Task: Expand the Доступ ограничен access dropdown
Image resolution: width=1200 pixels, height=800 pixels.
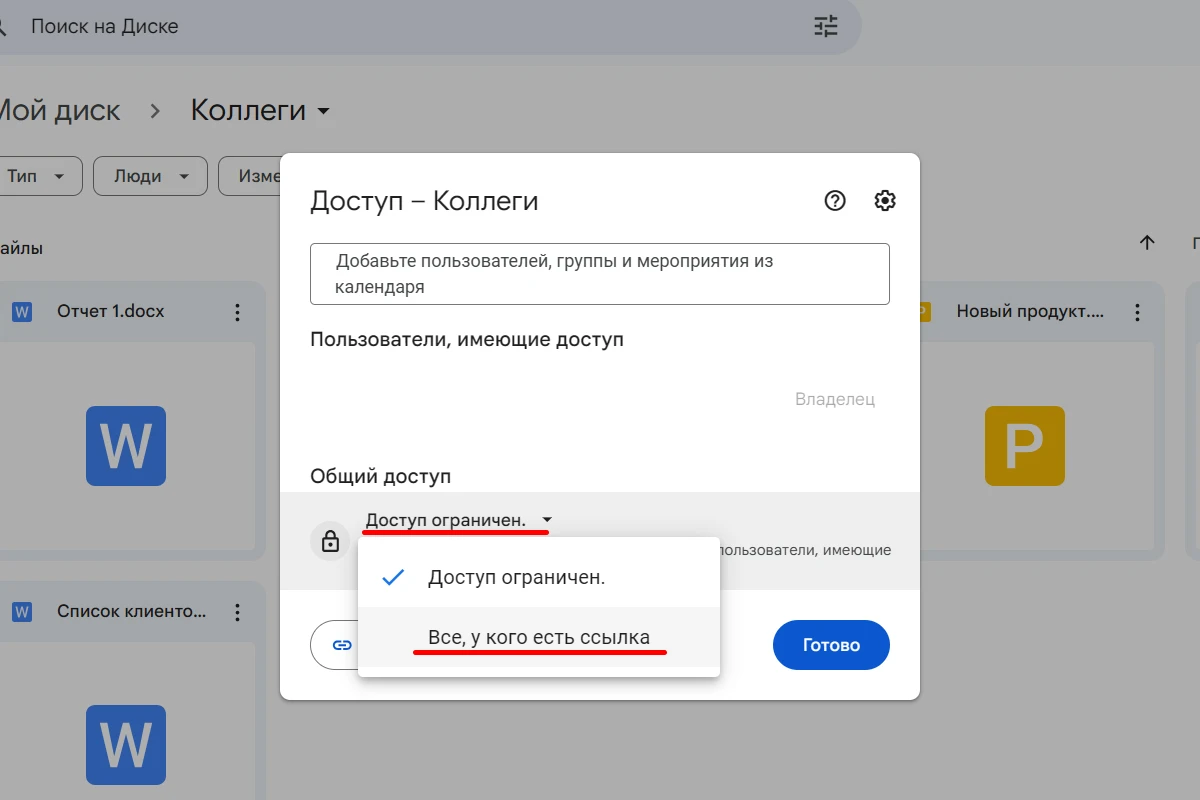Action: coord(459,520)
